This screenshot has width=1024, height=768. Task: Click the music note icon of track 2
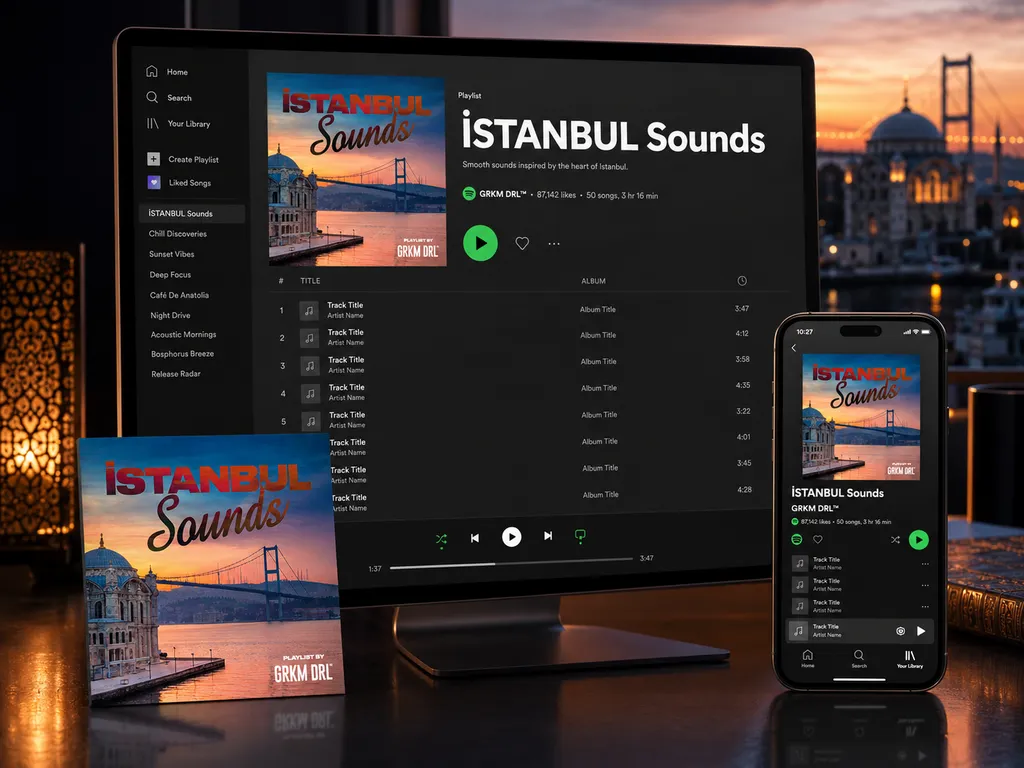pyautogui.click(x=310, y=338)
